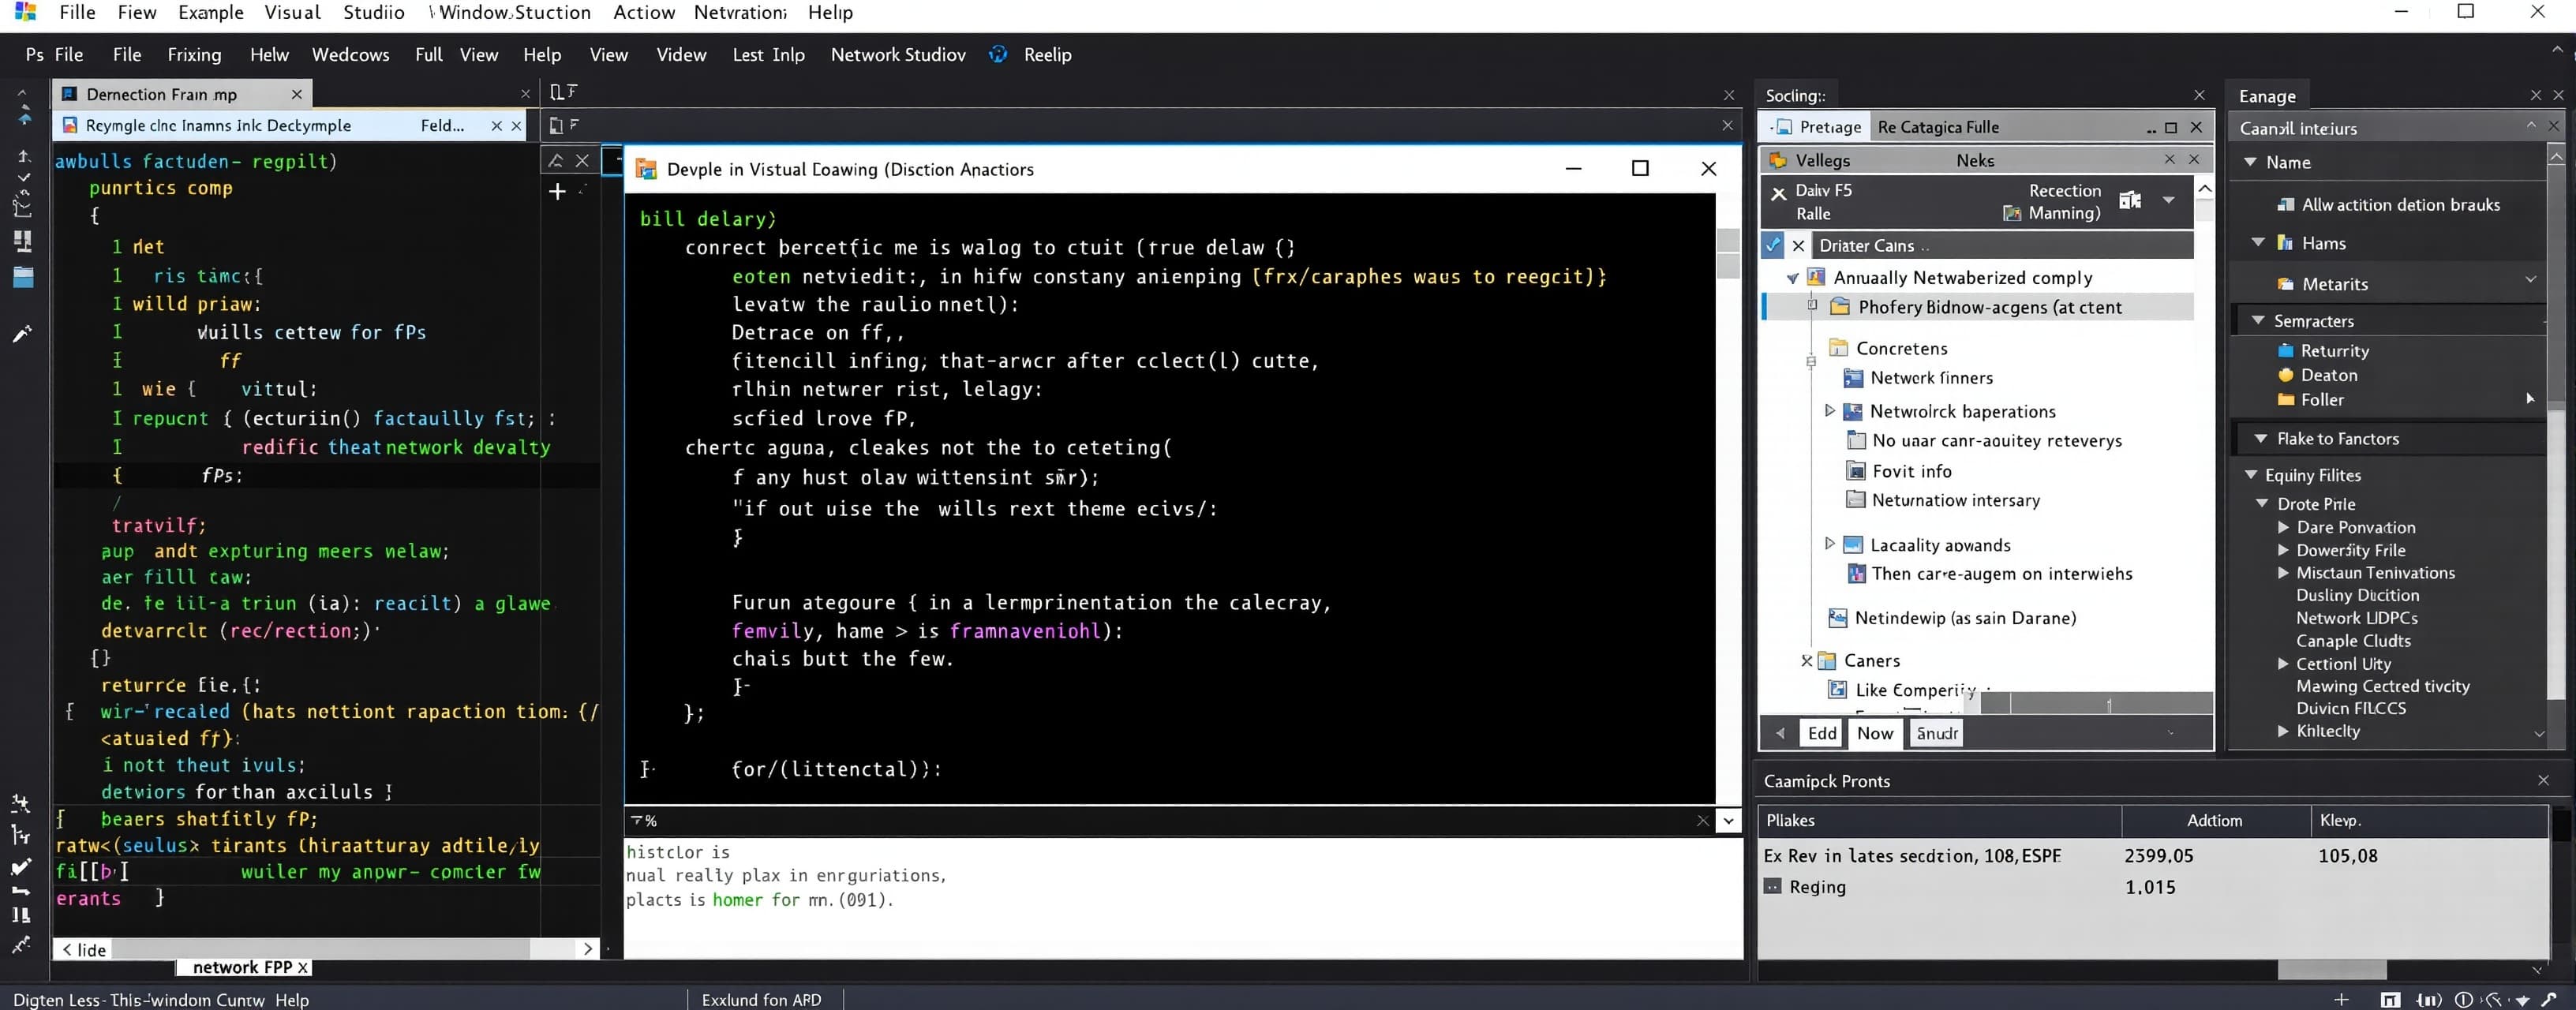Image resolution: width=2576 pixels, height=1010 pixels.
Task: Switch to the Dernection Frain mp tab
Action: pyautogui.click(x=182, y=94)
